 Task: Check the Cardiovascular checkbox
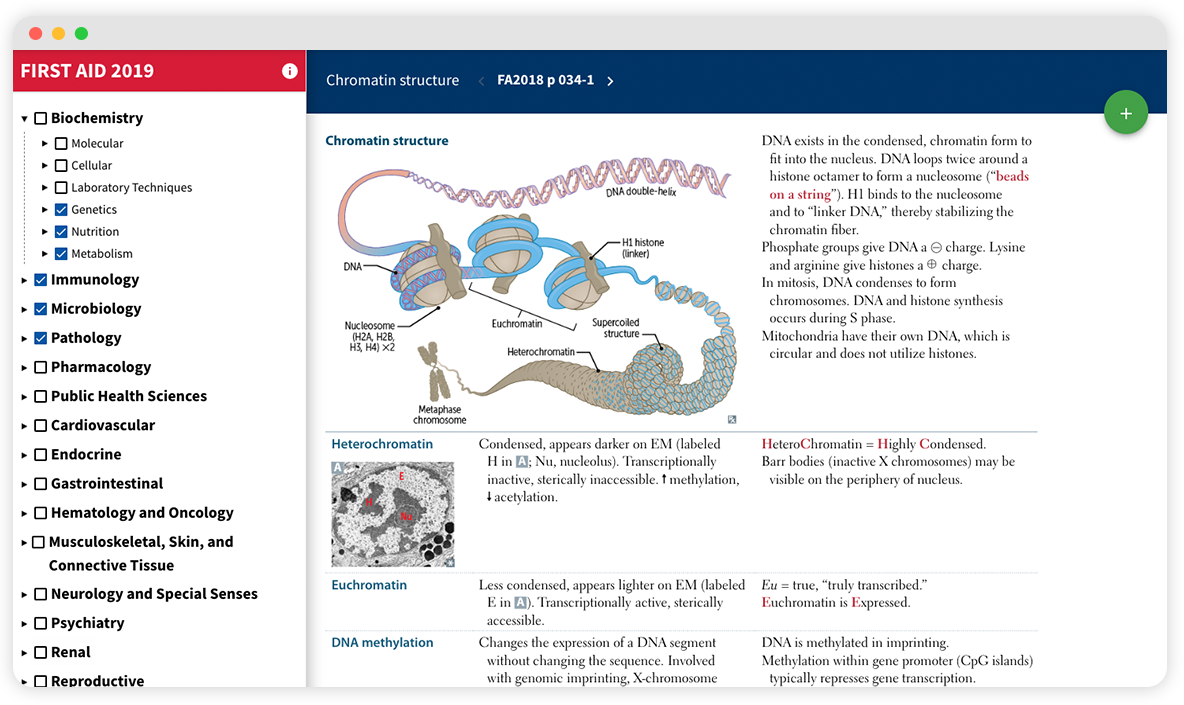41,426
